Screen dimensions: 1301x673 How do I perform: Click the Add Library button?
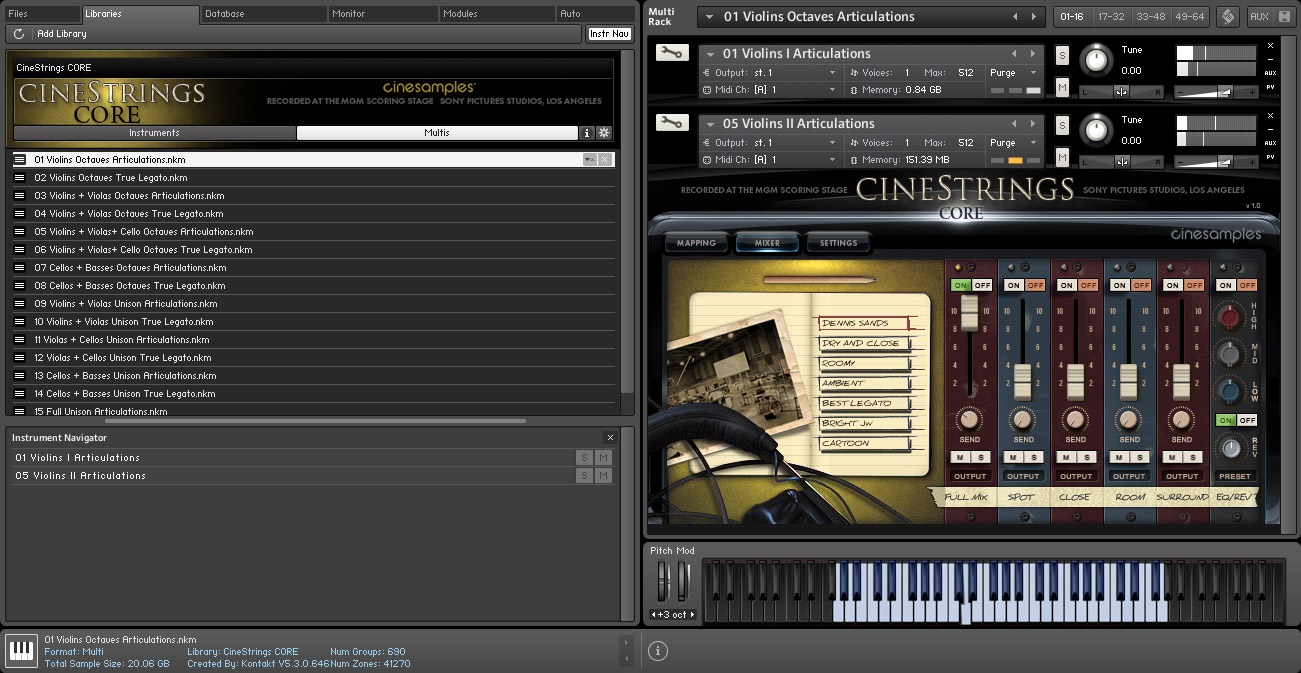(62, 34)
